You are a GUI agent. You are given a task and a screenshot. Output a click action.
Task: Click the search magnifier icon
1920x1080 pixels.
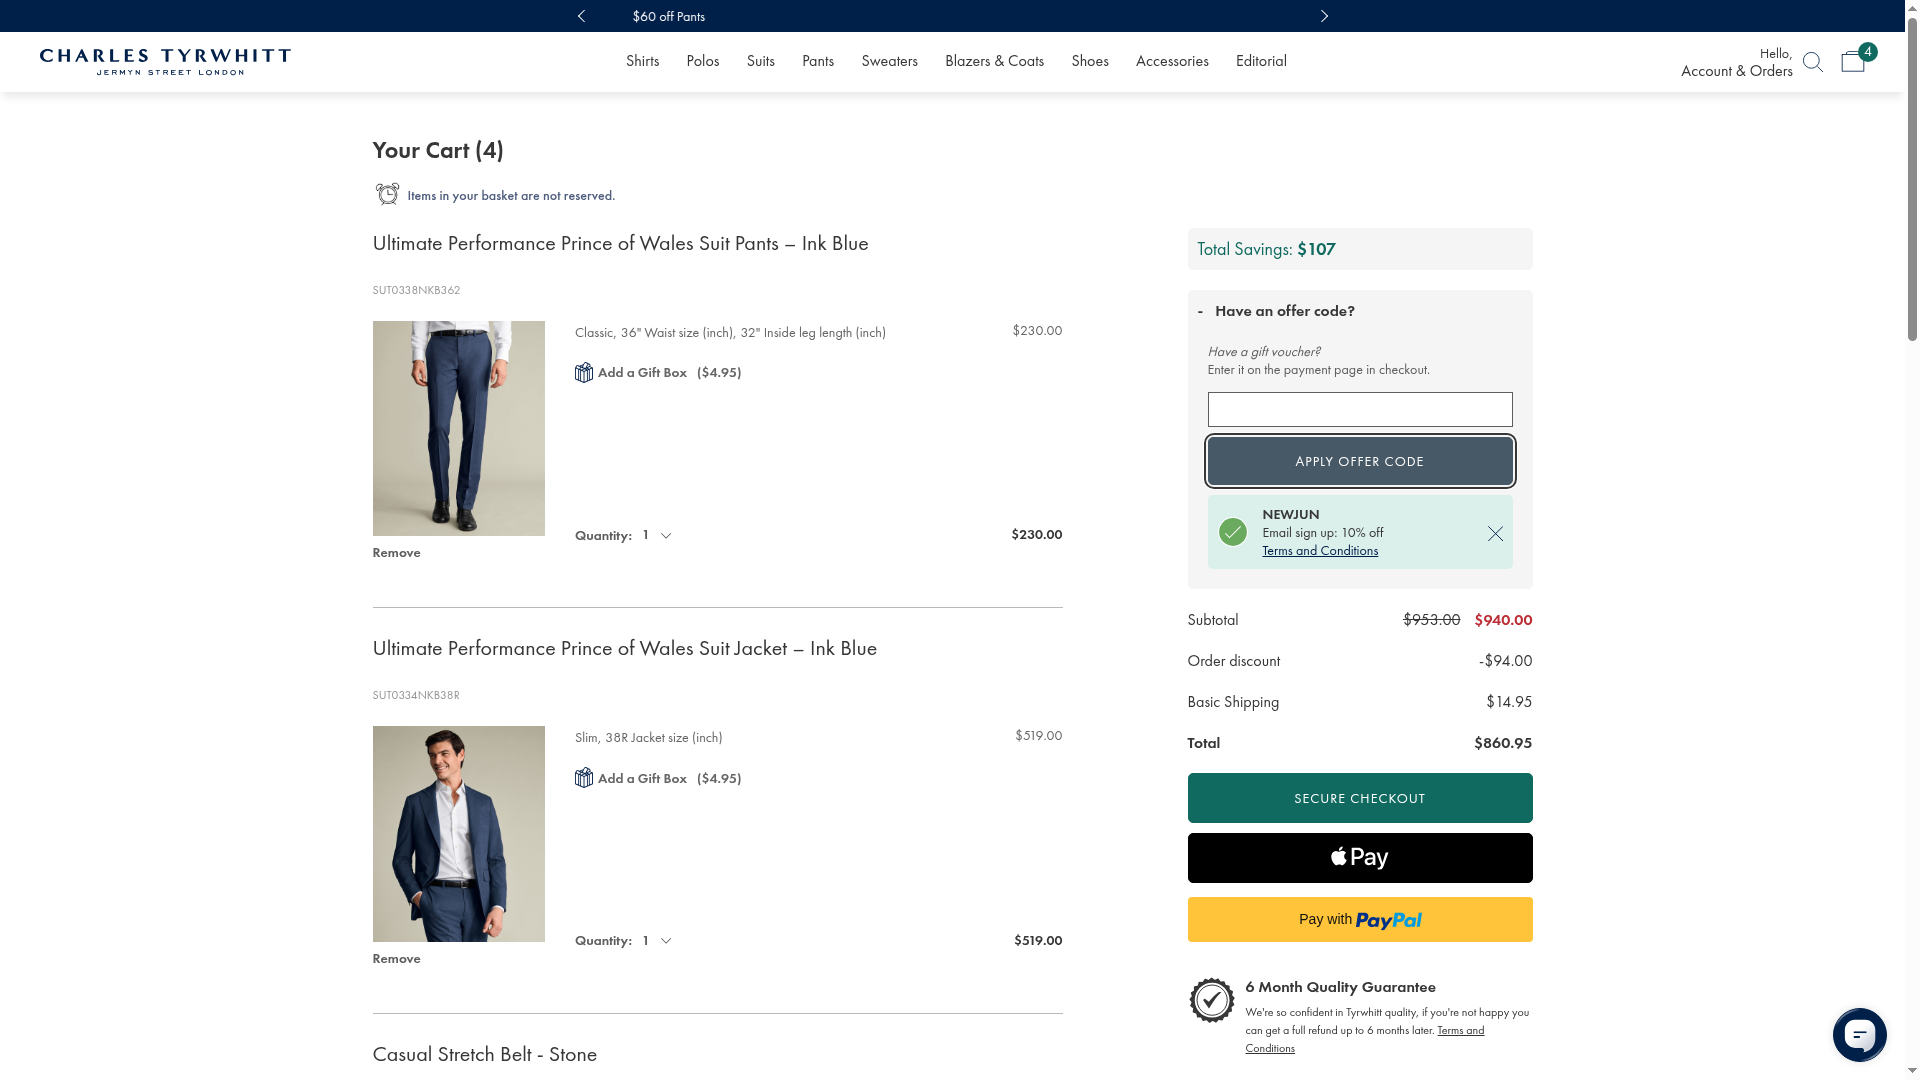(x=1812, y=62)
